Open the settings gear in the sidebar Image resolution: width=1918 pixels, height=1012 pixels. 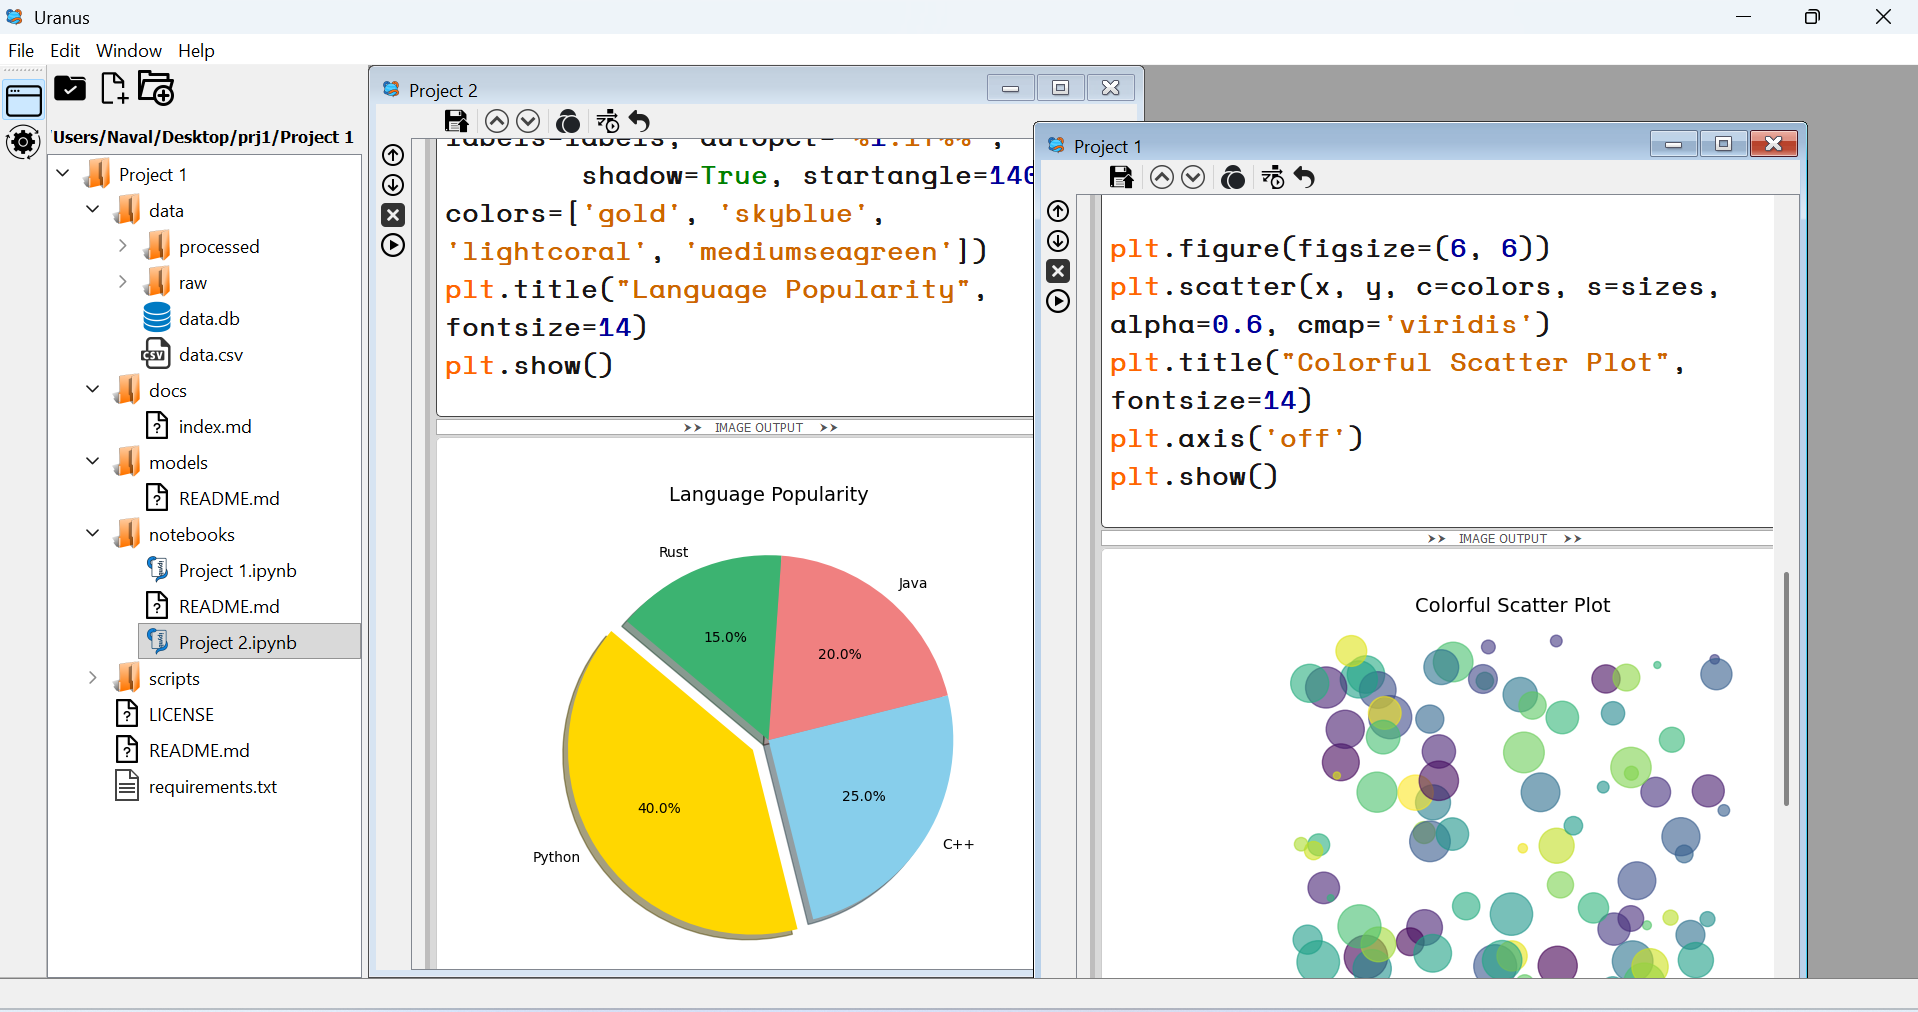click(x=22, y=142)
